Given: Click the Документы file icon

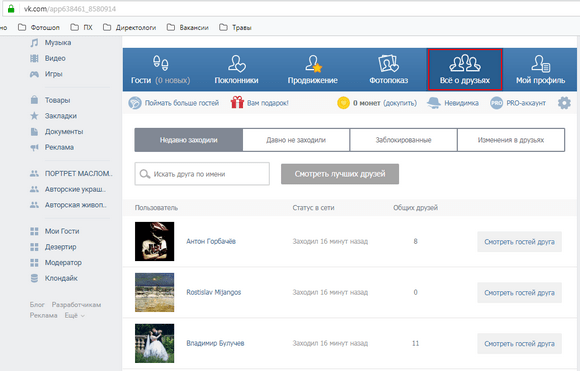Looking at the screenshot, I should click(34, 132).
